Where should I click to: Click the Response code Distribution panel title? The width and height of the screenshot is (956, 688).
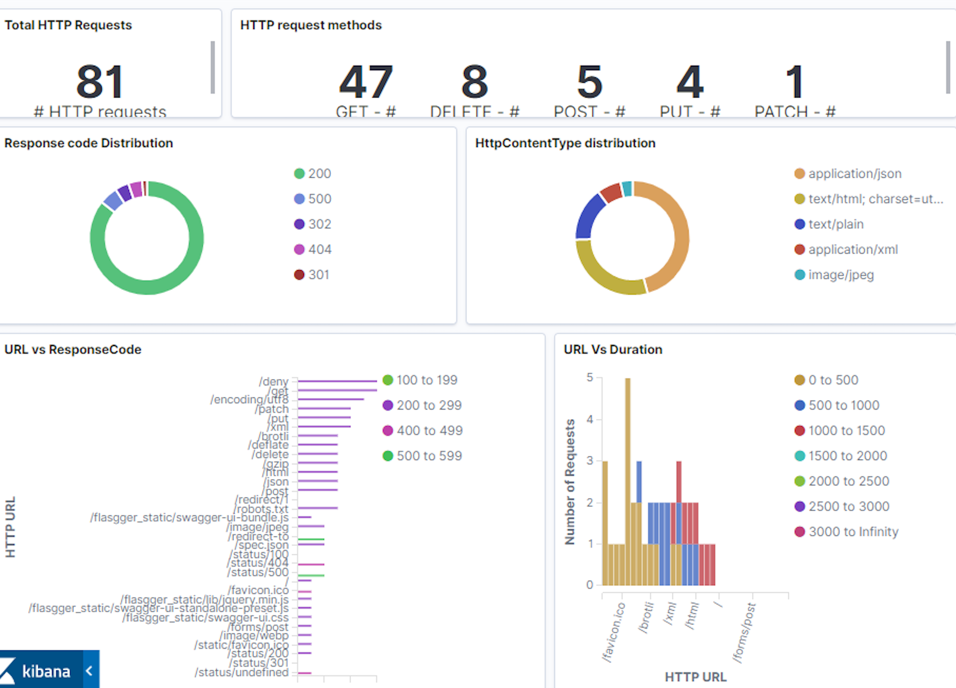[x=88, y=143]
